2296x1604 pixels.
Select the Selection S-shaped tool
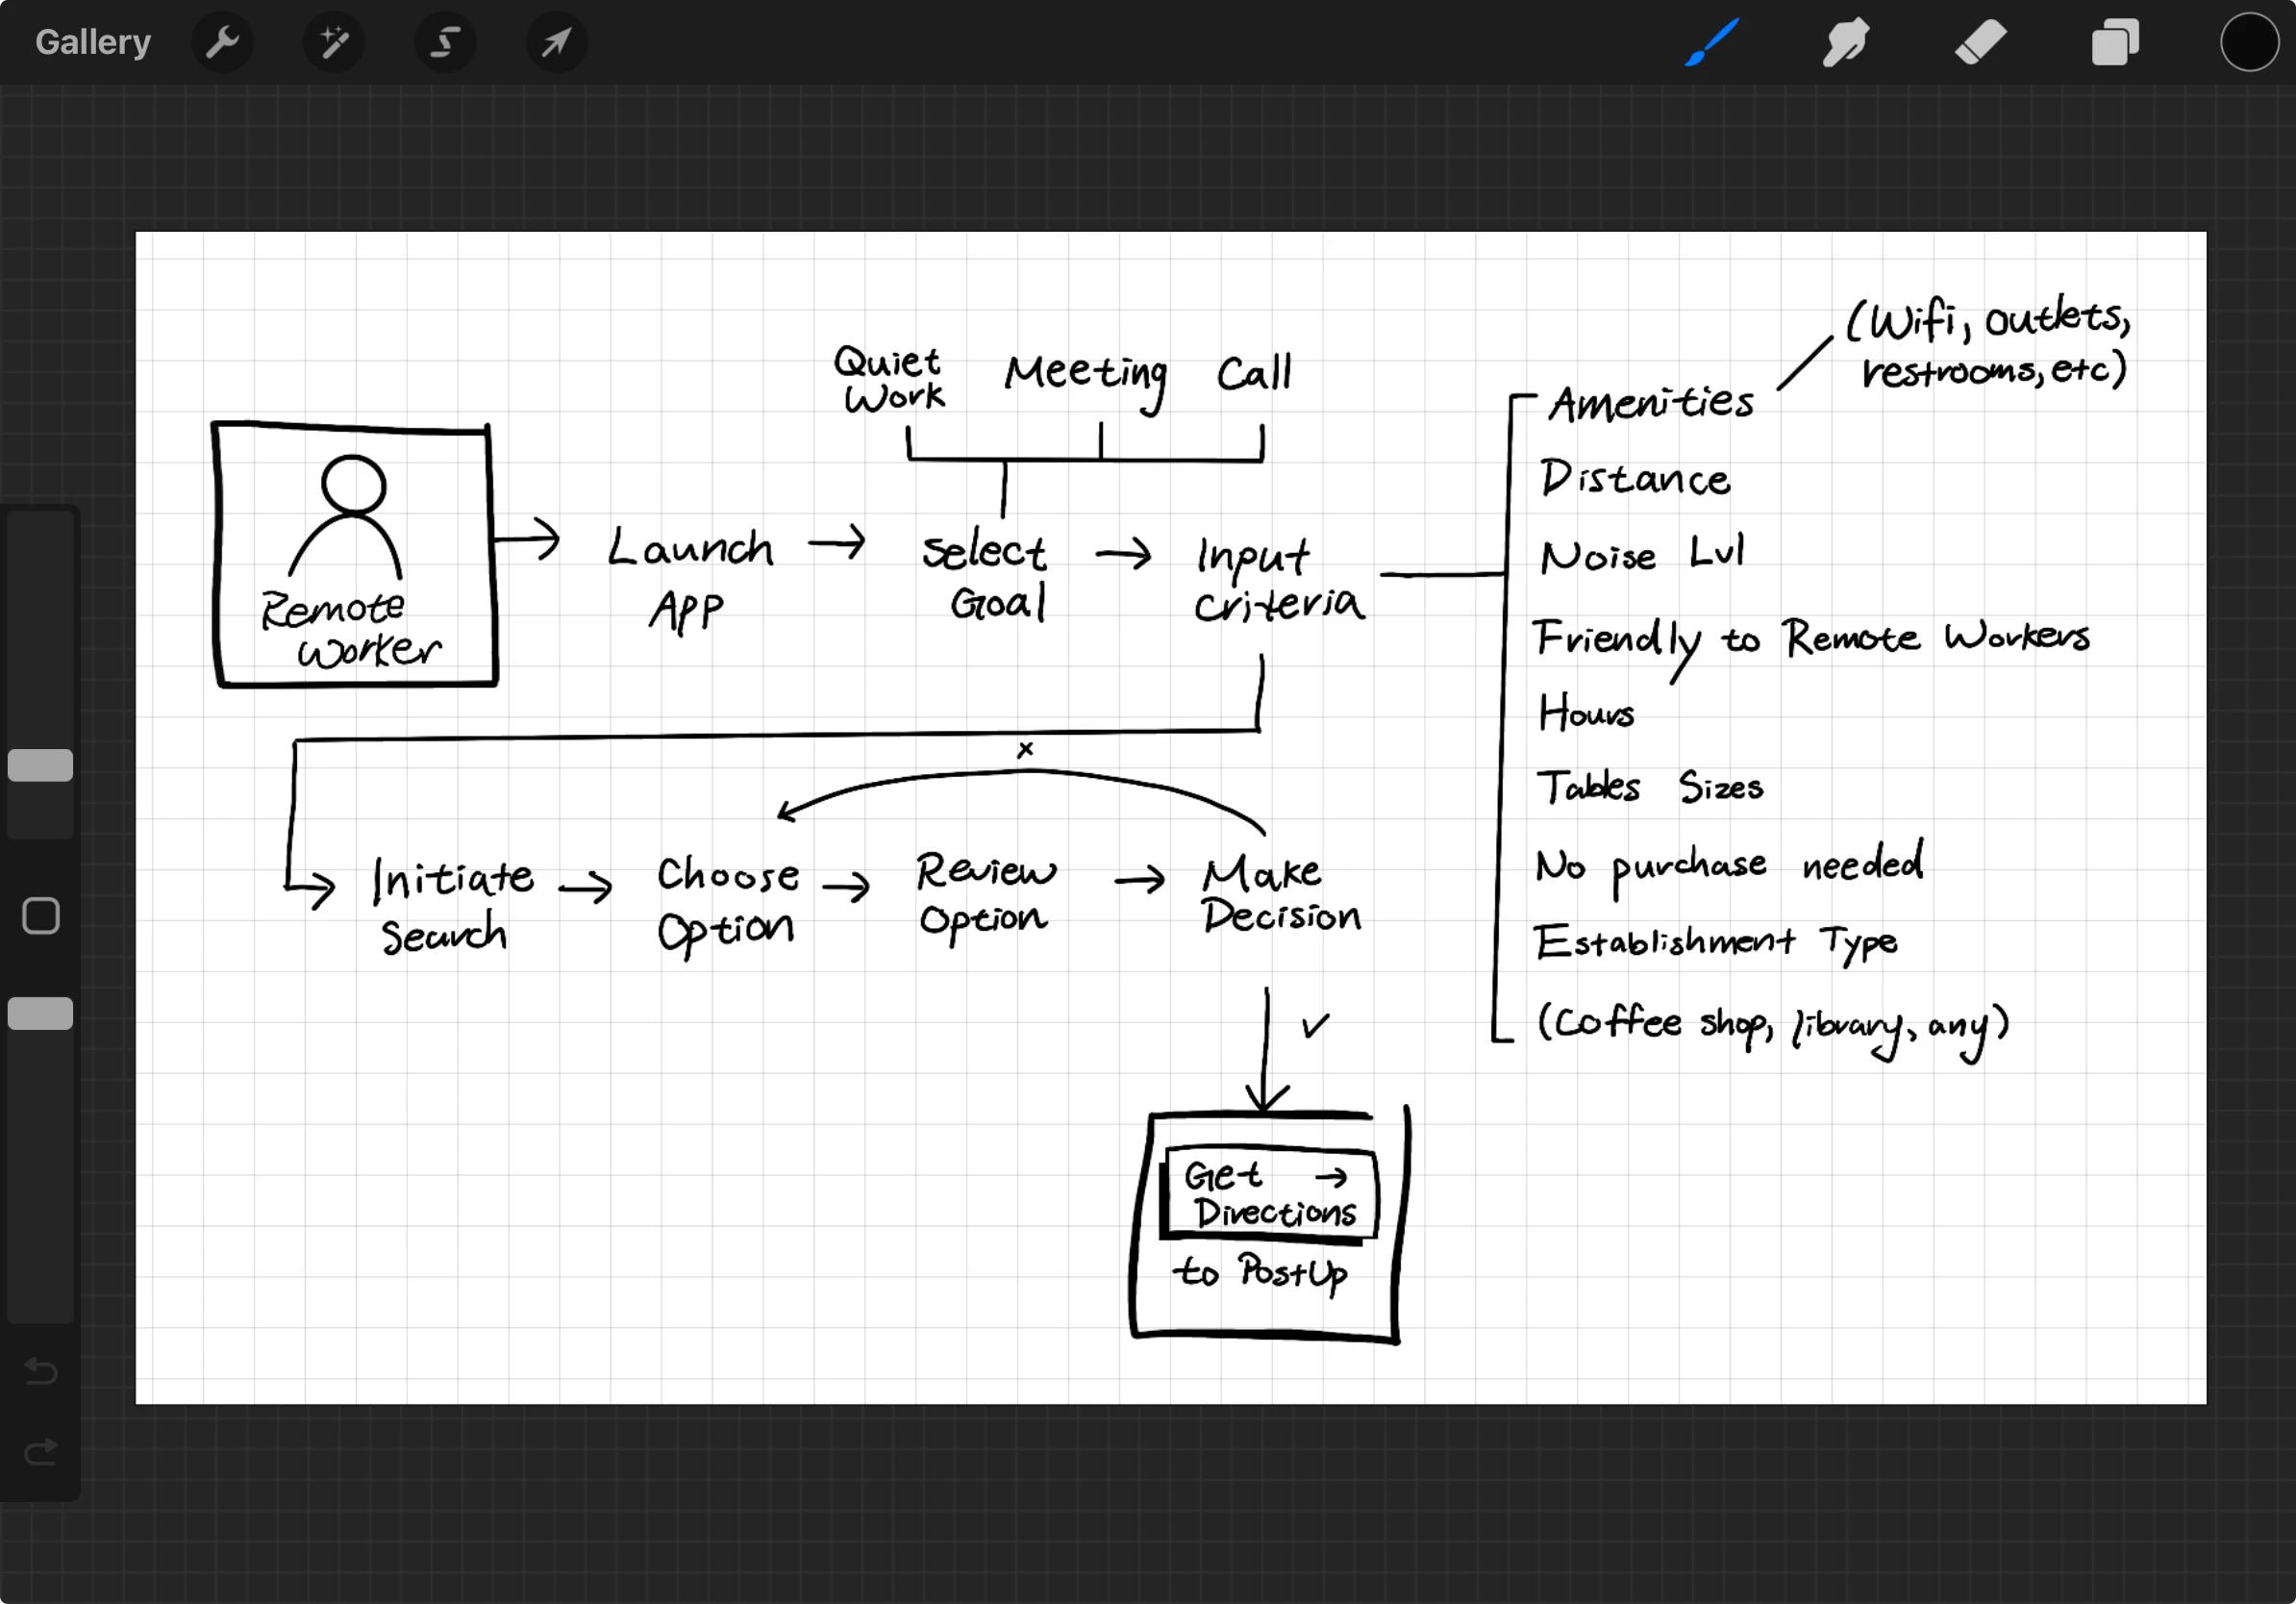[445, 42]
